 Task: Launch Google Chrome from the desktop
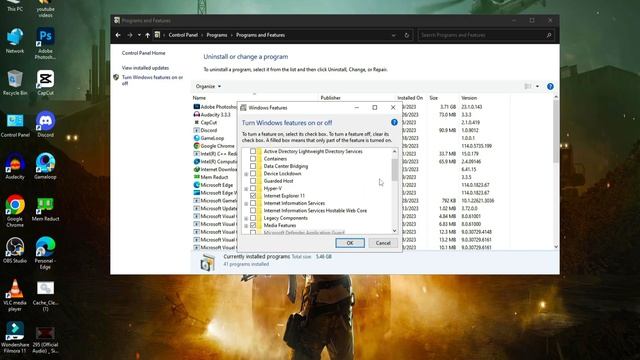(x=15, y=211)
